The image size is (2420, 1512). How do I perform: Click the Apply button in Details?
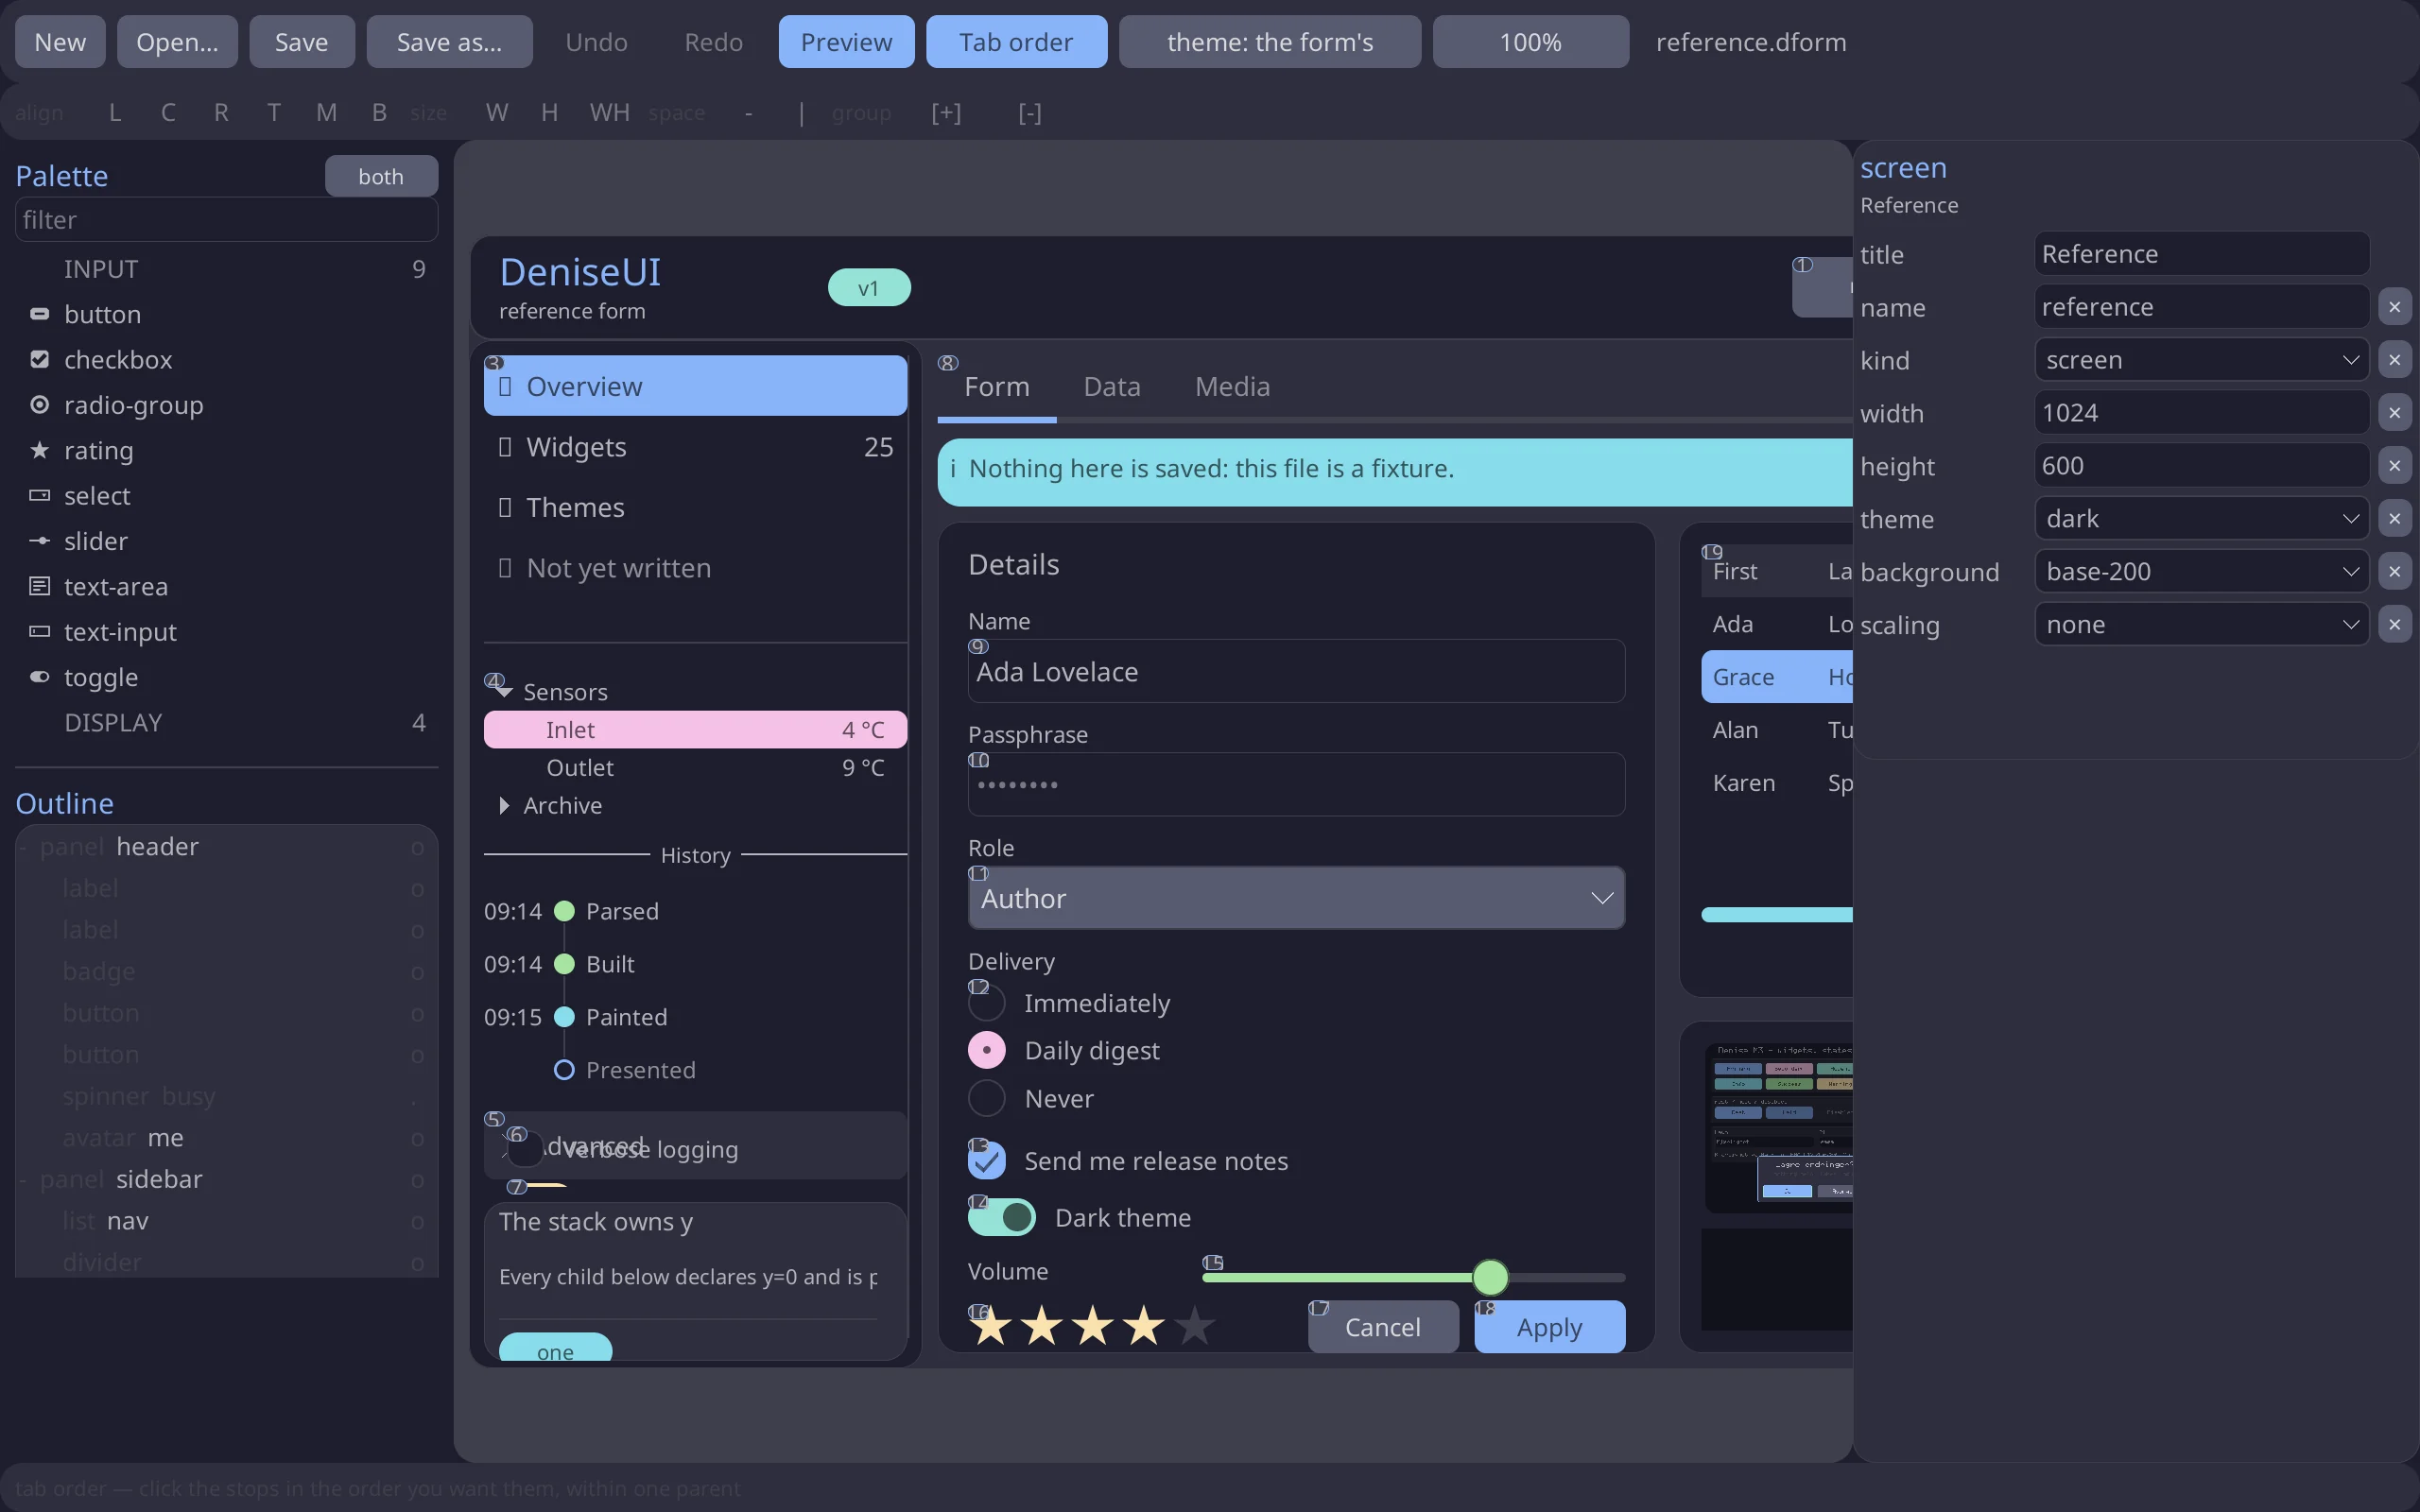point(1549,1327)
